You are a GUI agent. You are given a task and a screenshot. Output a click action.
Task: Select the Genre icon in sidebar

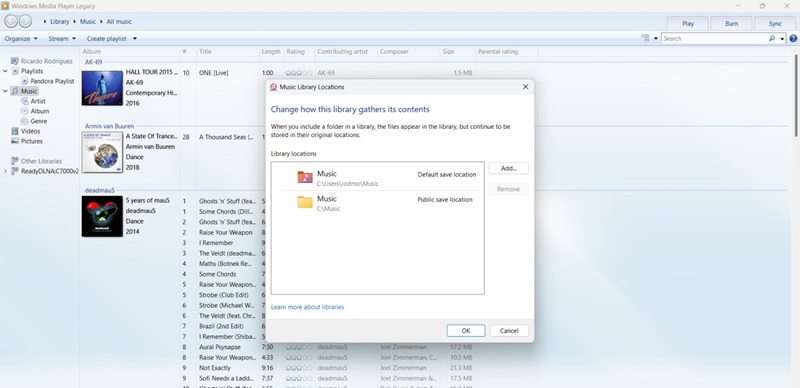(24, 121)
